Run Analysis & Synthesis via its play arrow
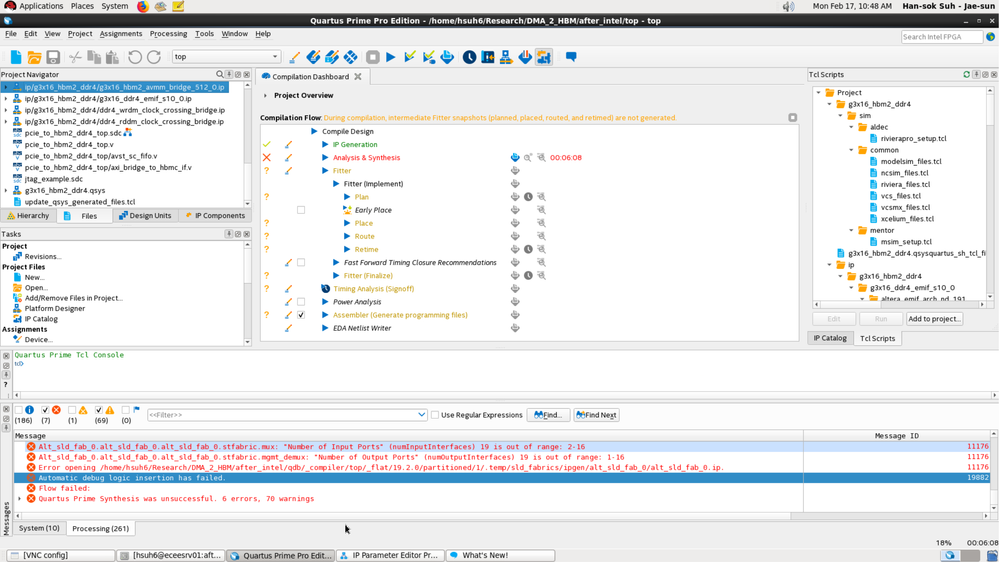The height and width of the screenshot is (562, 999). 325,158
